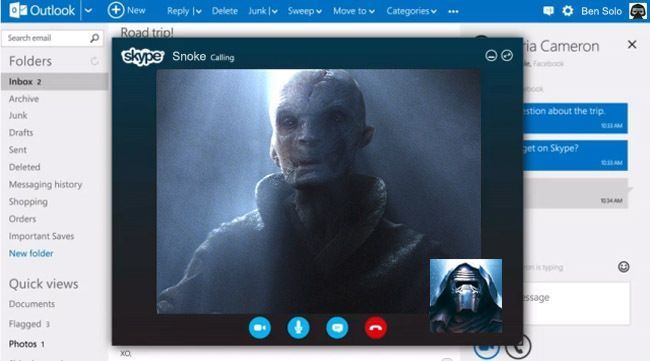
Task: Open the Categories dropdown
Action: pyautogui.click(x=411, y=11)
